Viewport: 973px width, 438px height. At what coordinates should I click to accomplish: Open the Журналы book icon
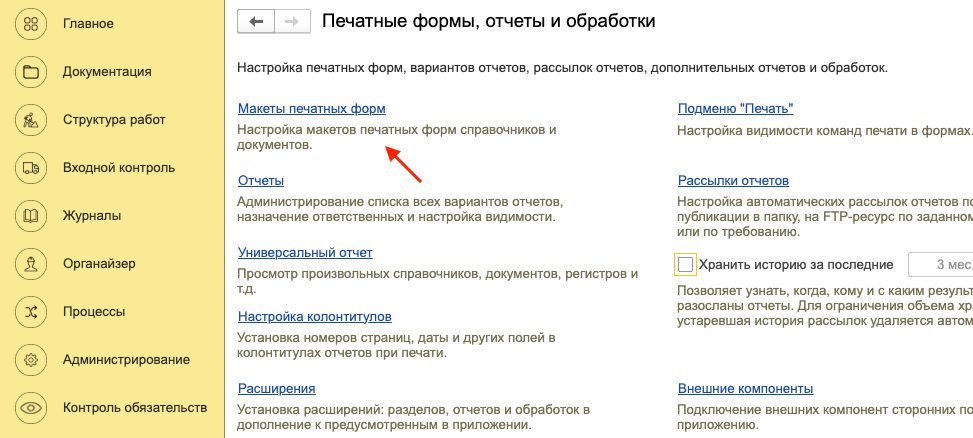pos(31,215)
